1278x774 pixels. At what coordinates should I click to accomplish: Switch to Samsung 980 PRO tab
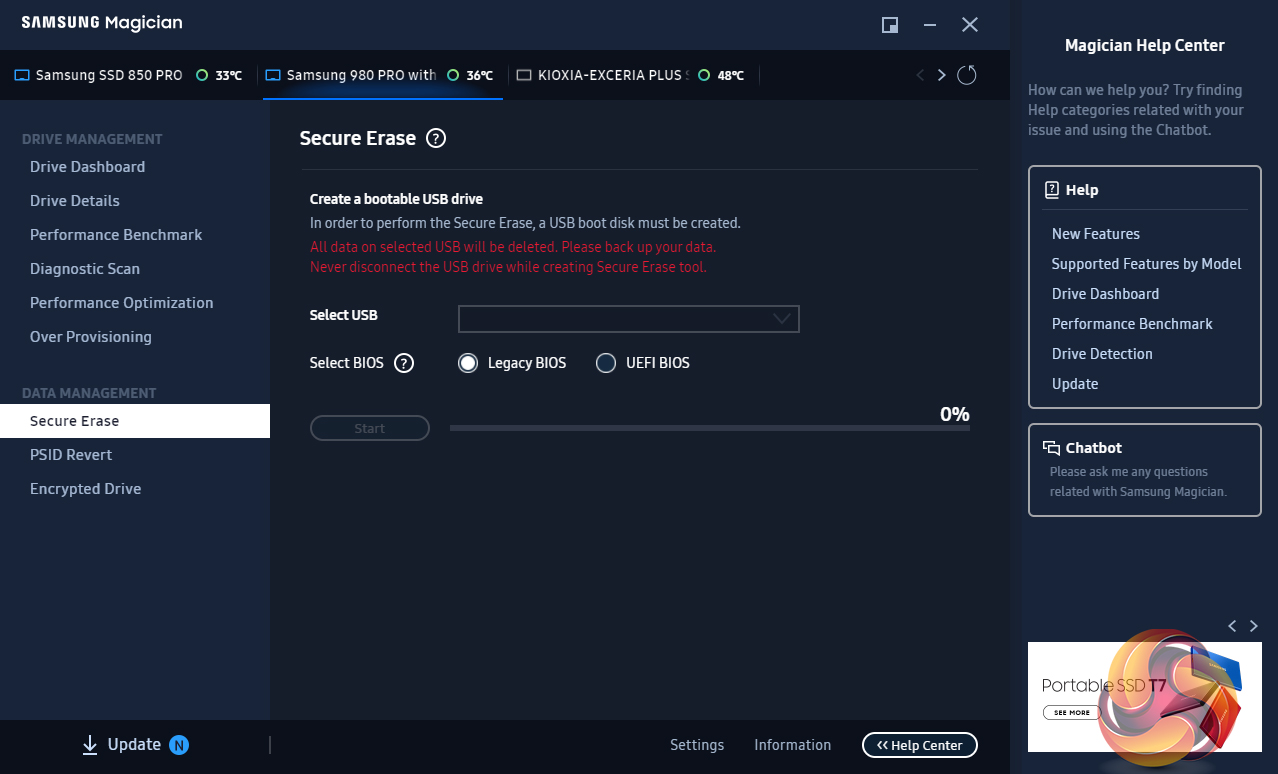pyautogui.click(x=383, y=75)
